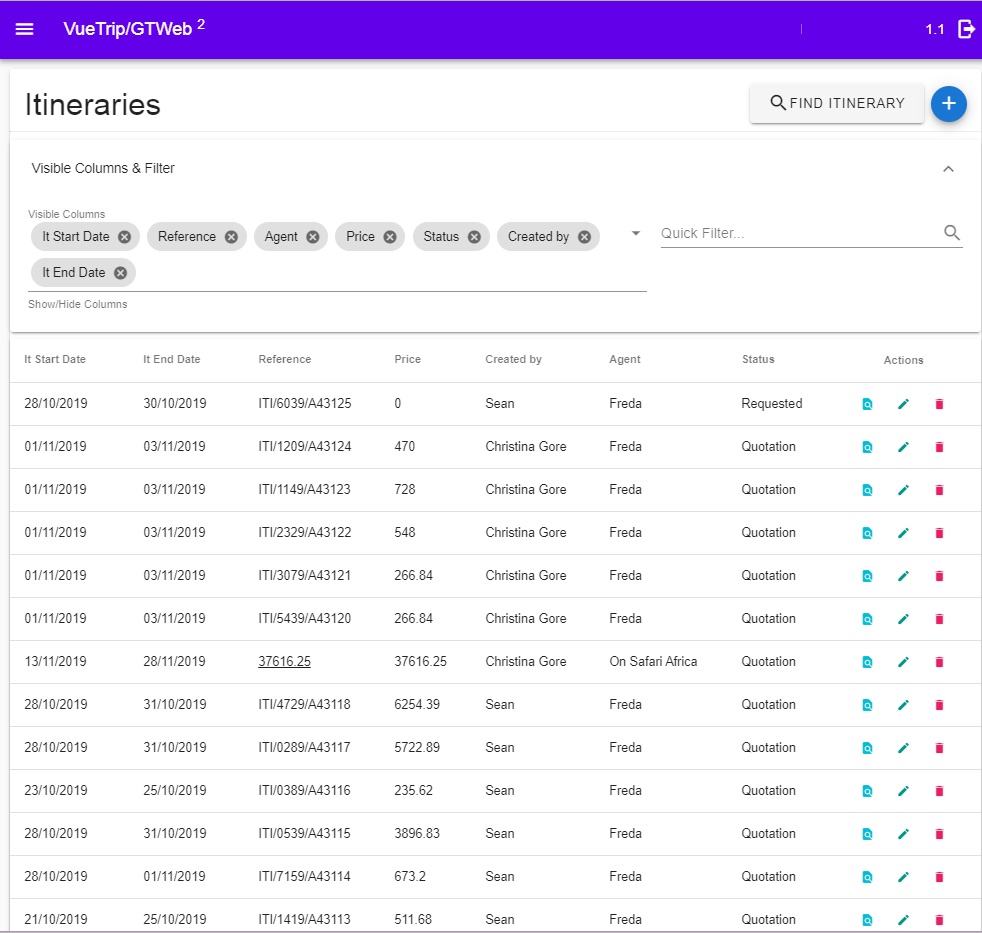Sort by It Start Date column header

pos(54,359)
